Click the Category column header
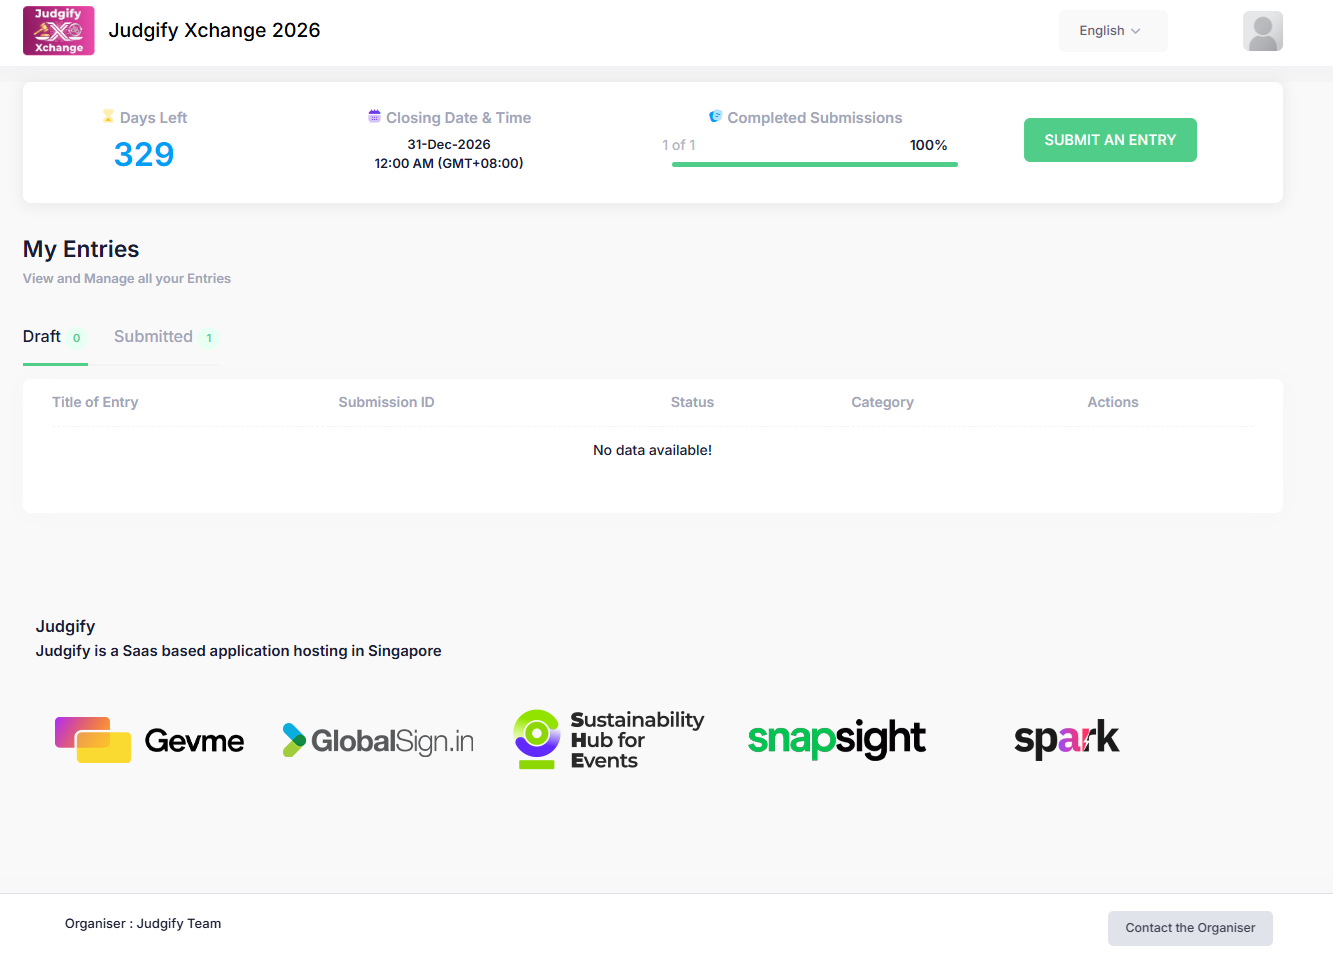The height and width of the screenshot is (957, 1333). (x=882, y=402)
